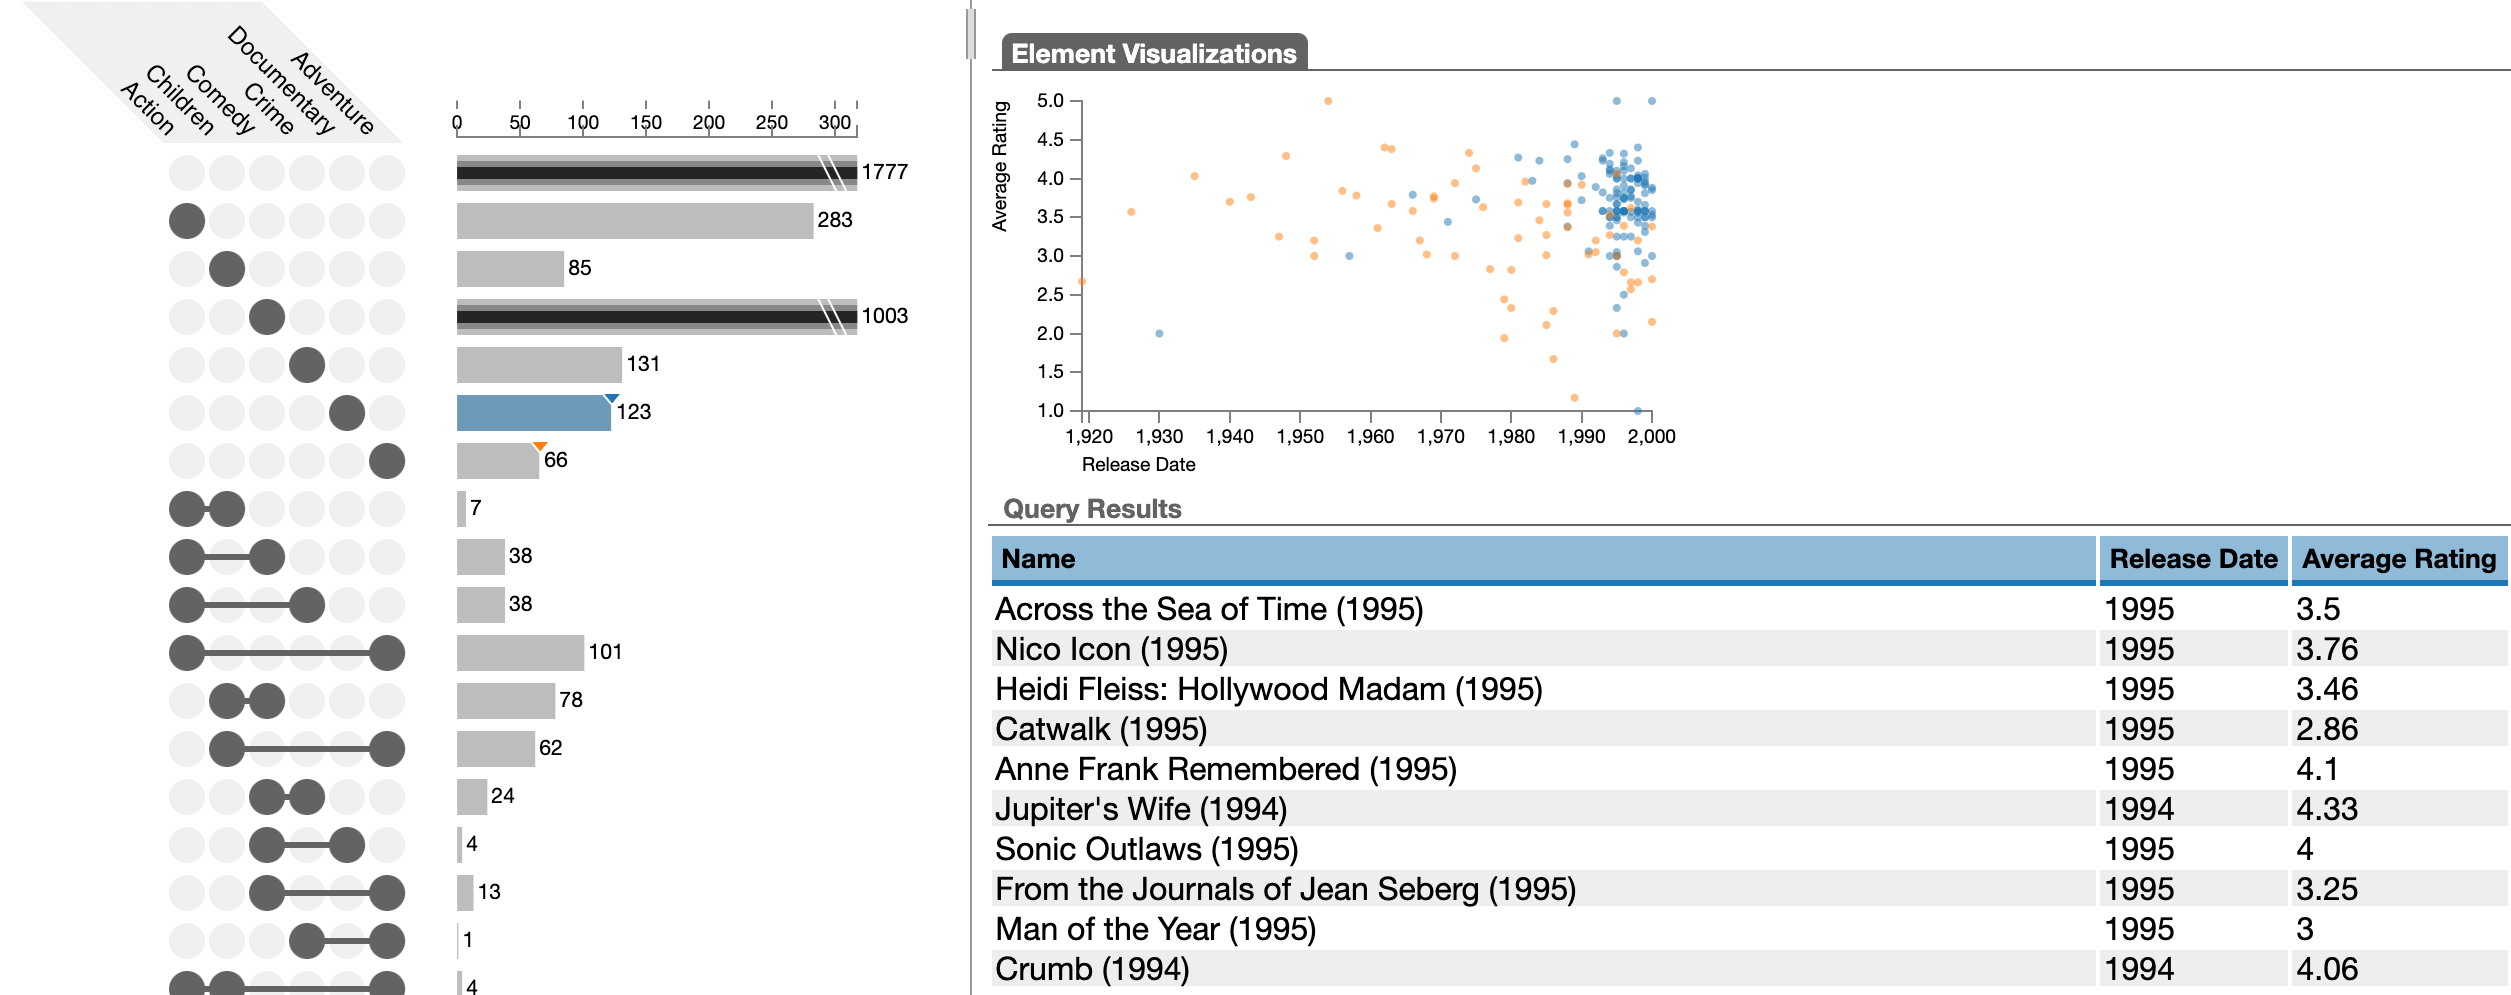2511x995 pixels.
Task: Click the vertical panel divider handle
Action: [970, 33]
